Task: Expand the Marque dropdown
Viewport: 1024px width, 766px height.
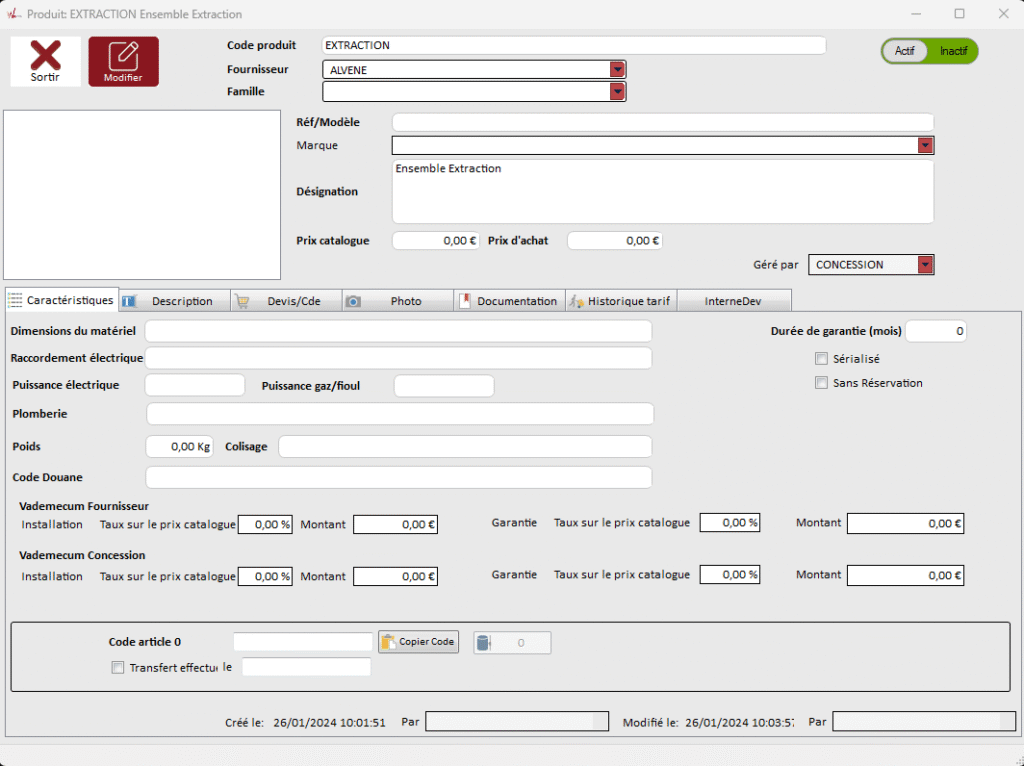Action: coord(925,146)
